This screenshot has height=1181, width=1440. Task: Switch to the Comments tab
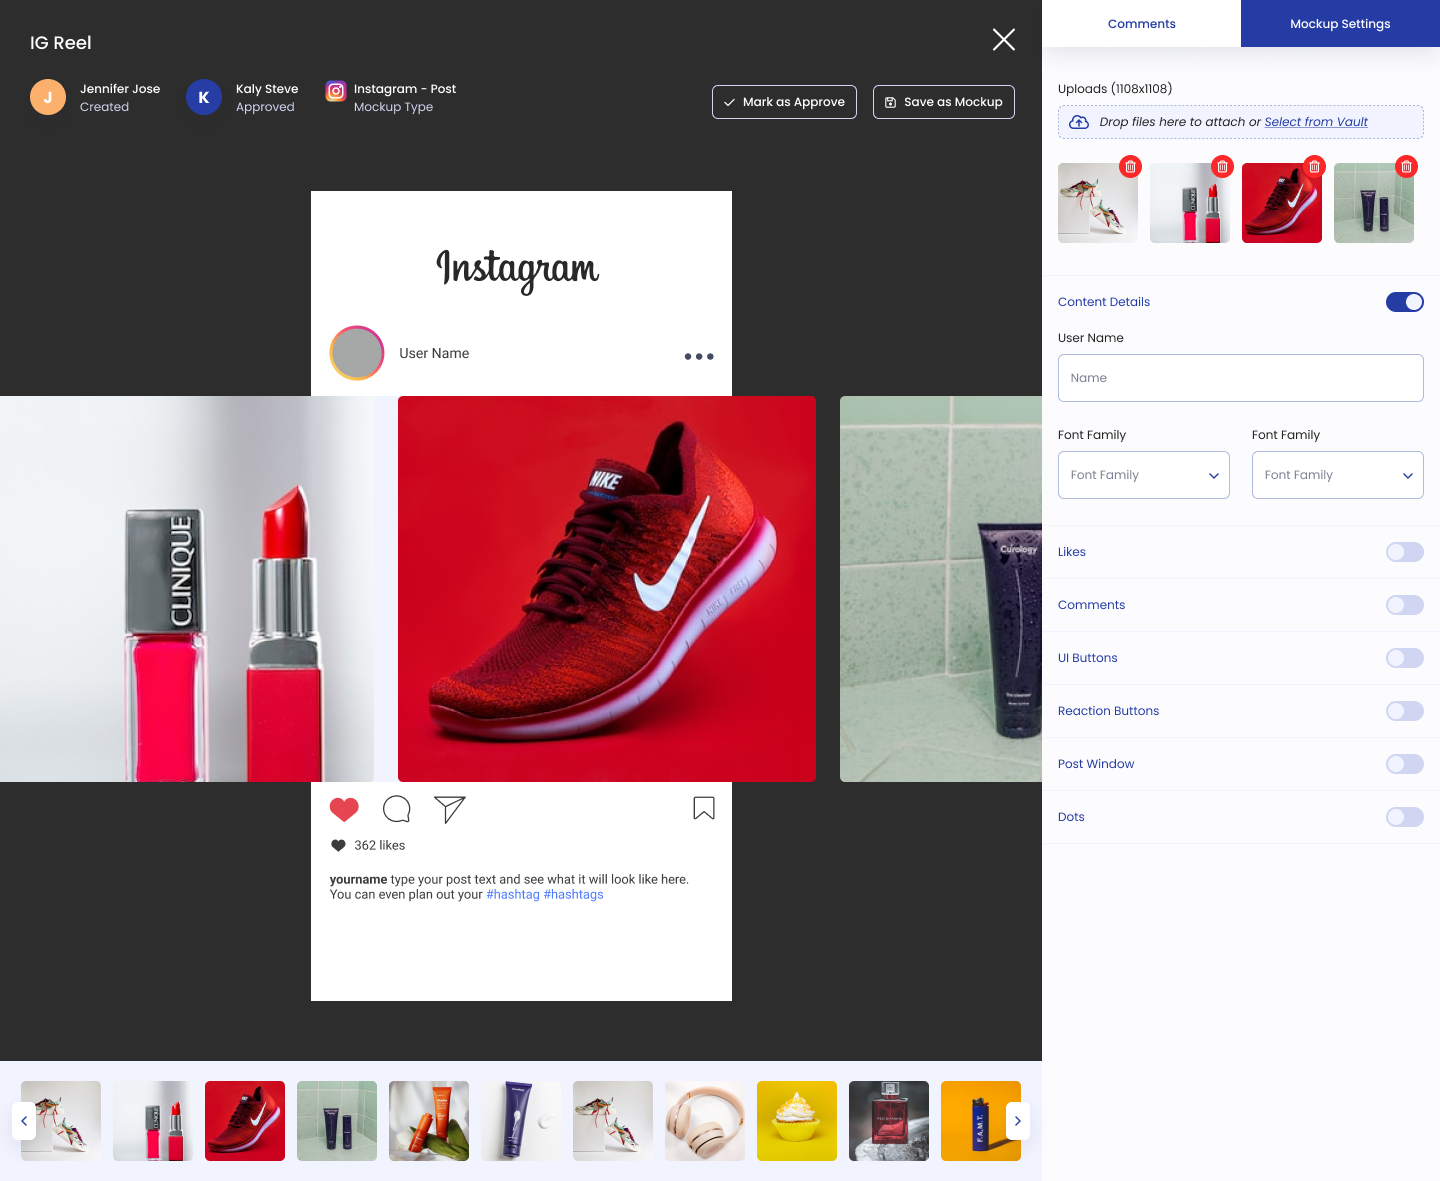coord(1142,24)
